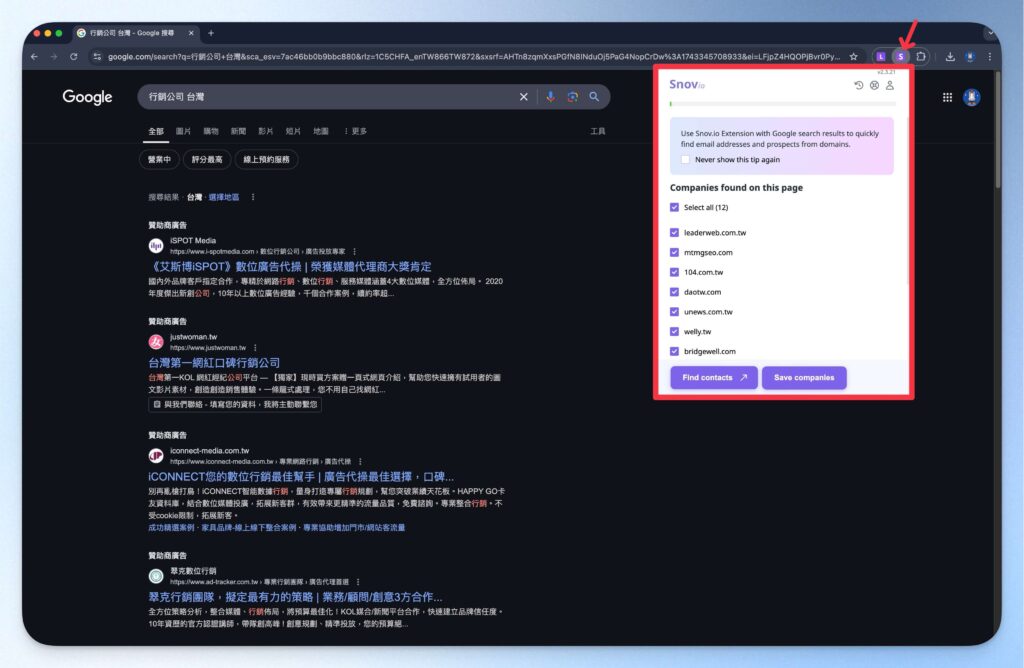The height and width of the screenshot is (668, 1024).
Task: Uncheck bridgewell.com company
Action: tap(675, 351)
